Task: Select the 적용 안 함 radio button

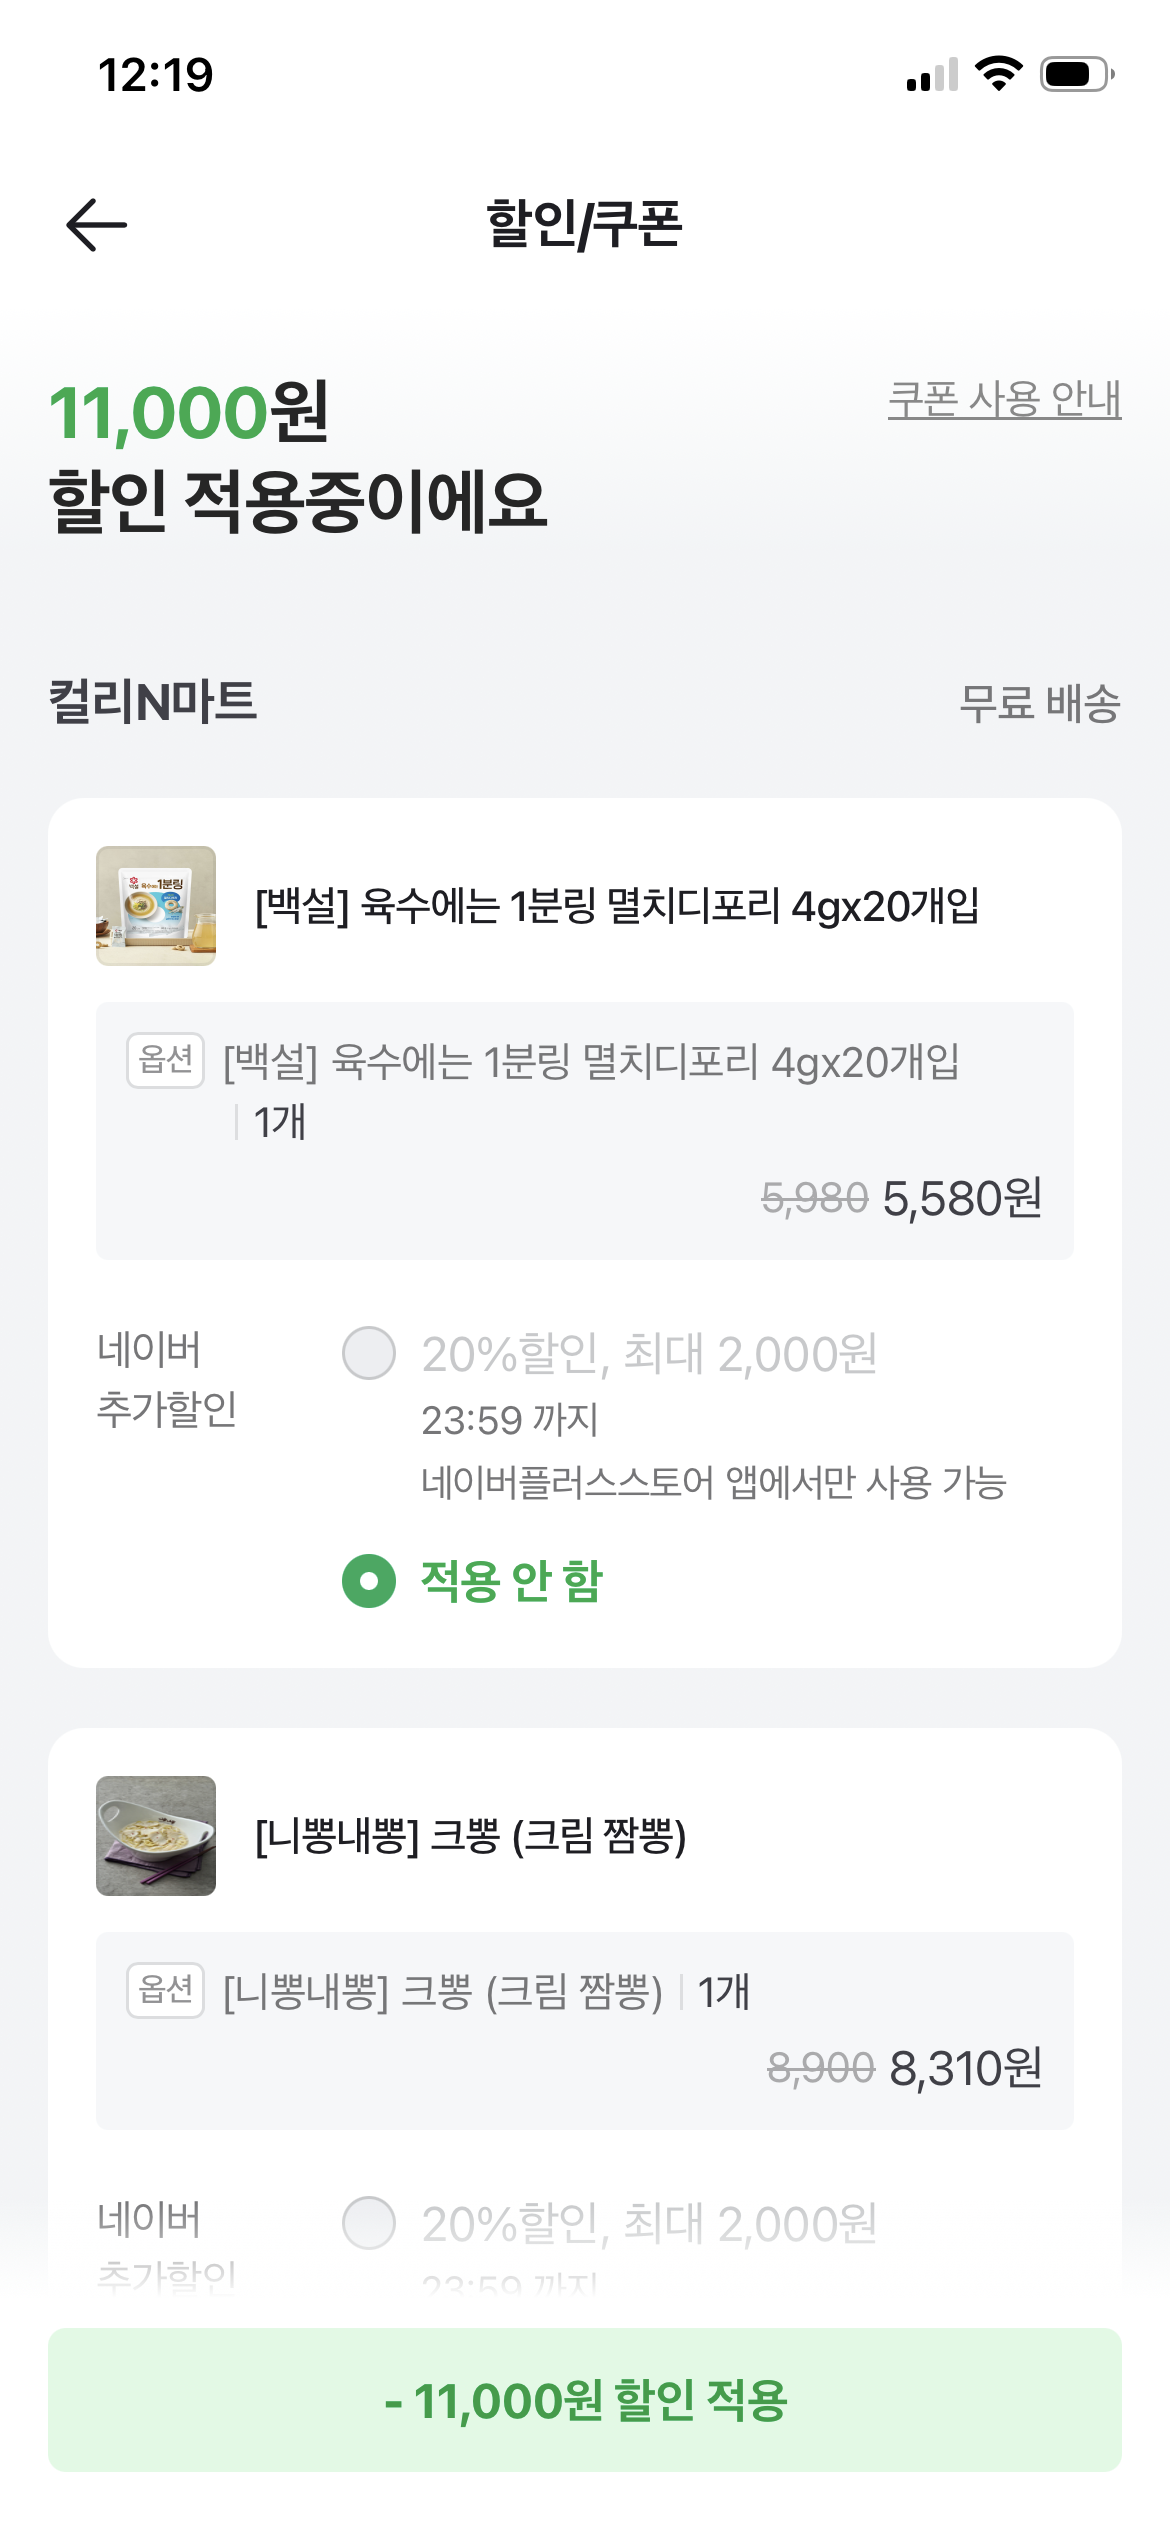Action: click(369, 1581)
